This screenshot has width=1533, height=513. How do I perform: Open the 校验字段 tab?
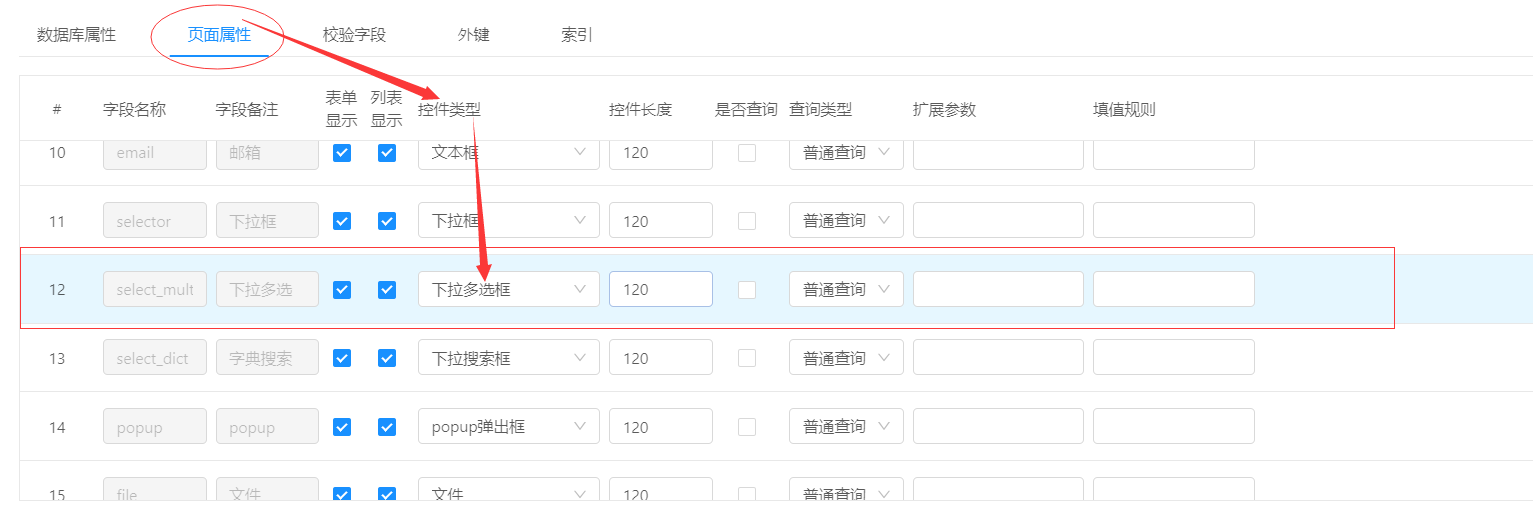pos(354,35)
